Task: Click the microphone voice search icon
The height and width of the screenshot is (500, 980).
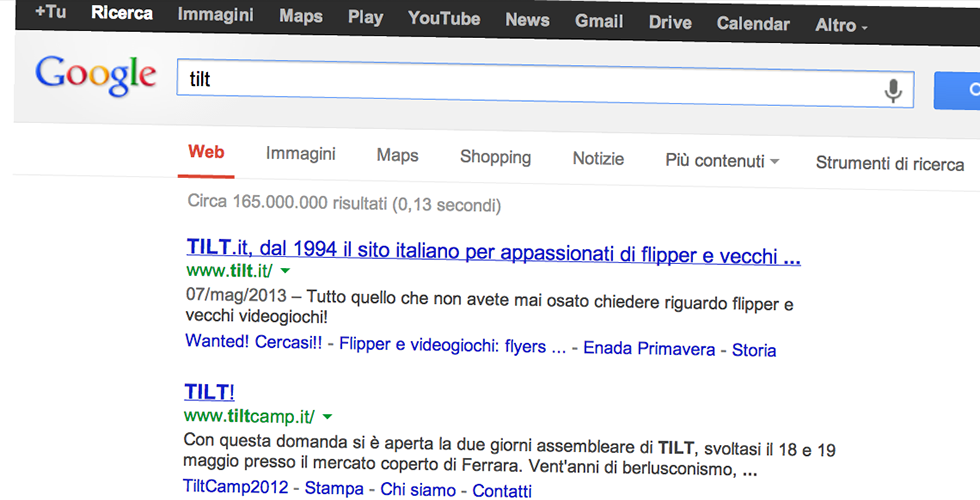Action: pos(893,91)
